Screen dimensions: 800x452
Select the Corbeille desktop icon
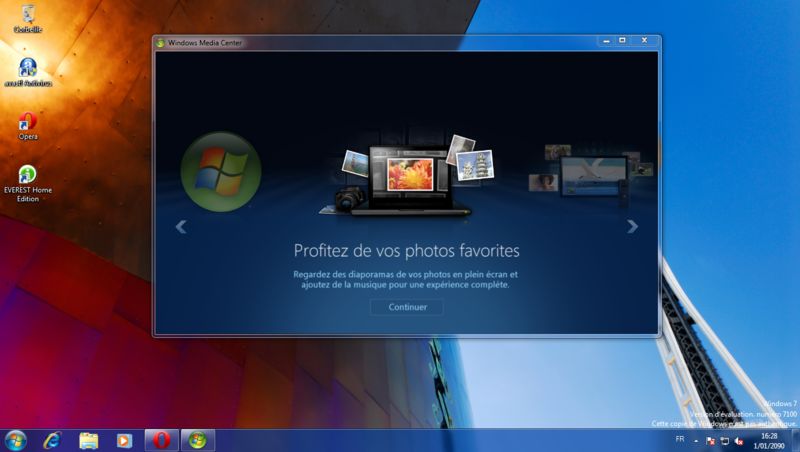(28, 19)
